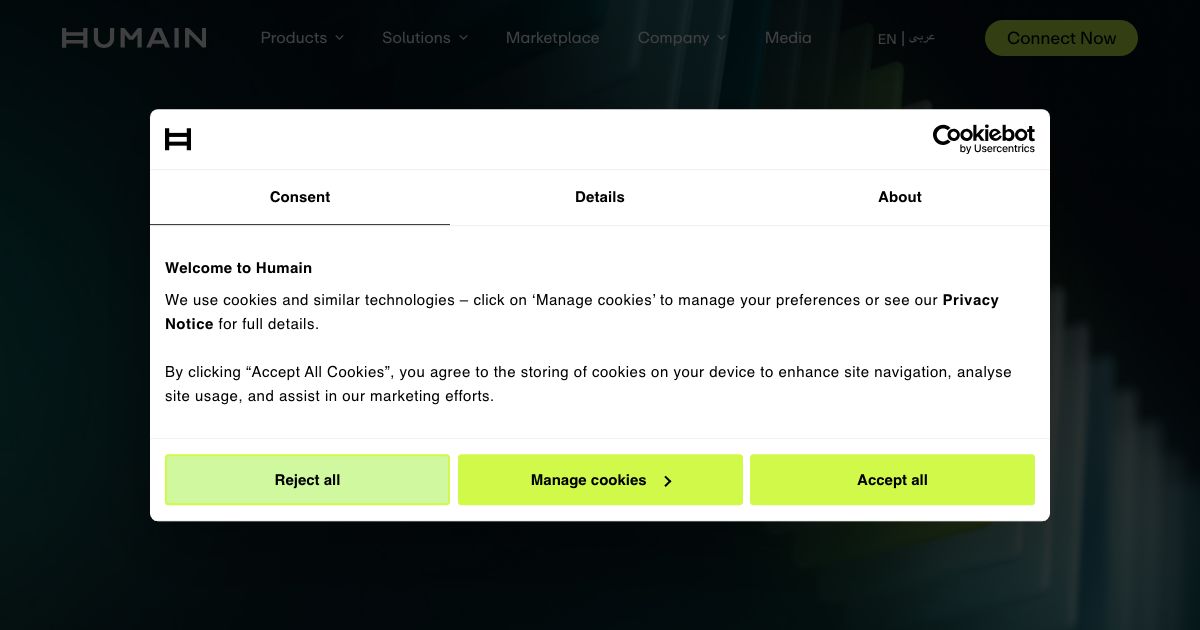Click the Products menu label
This screenshot has width=1200, height=630.
click(294, 38)
